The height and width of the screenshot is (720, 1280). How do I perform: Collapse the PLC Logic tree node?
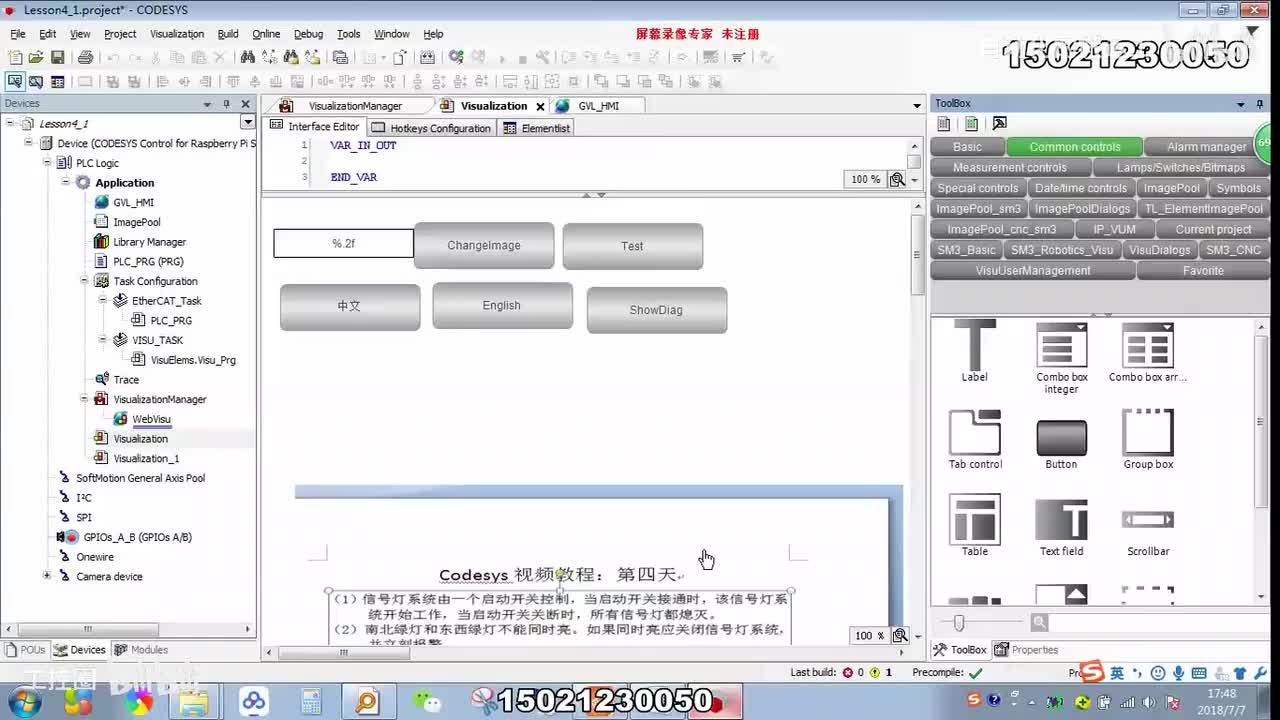(x=47, y=162)
